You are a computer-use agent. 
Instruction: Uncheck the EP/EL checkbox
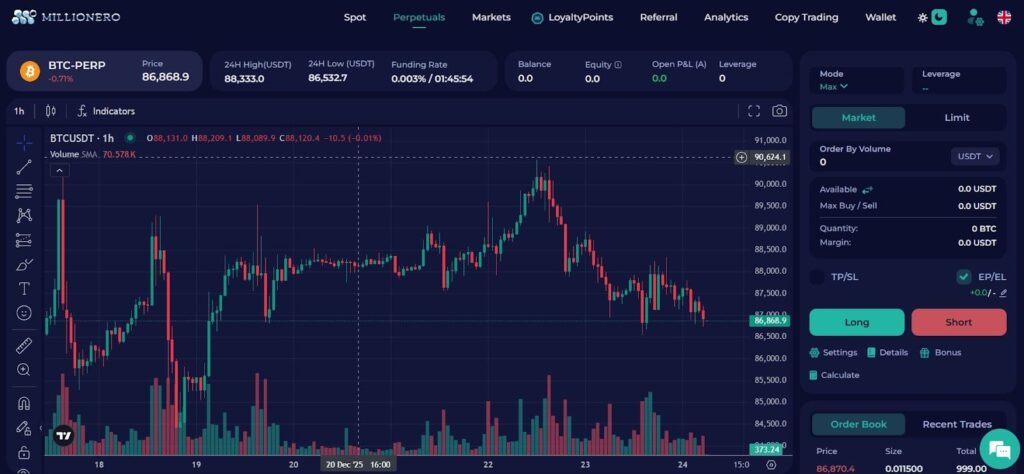point(963,277)
